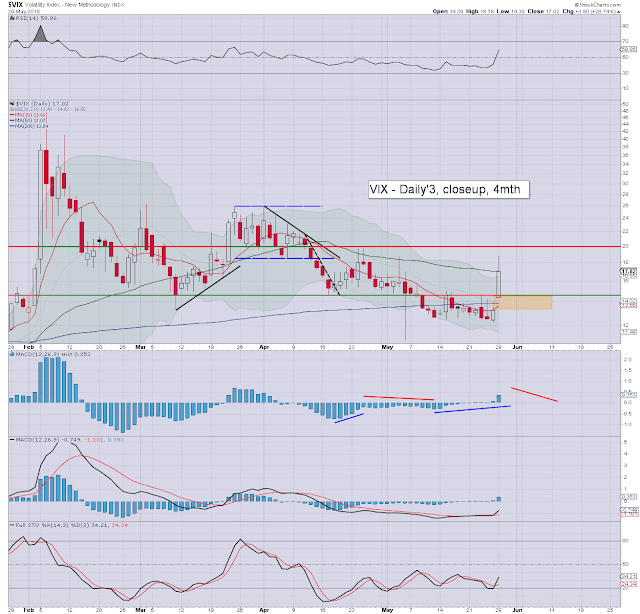The height and width of the screenshot is (614, 640).
Task: Click the 29 May 2018 chart date
Action: point(24,11)
